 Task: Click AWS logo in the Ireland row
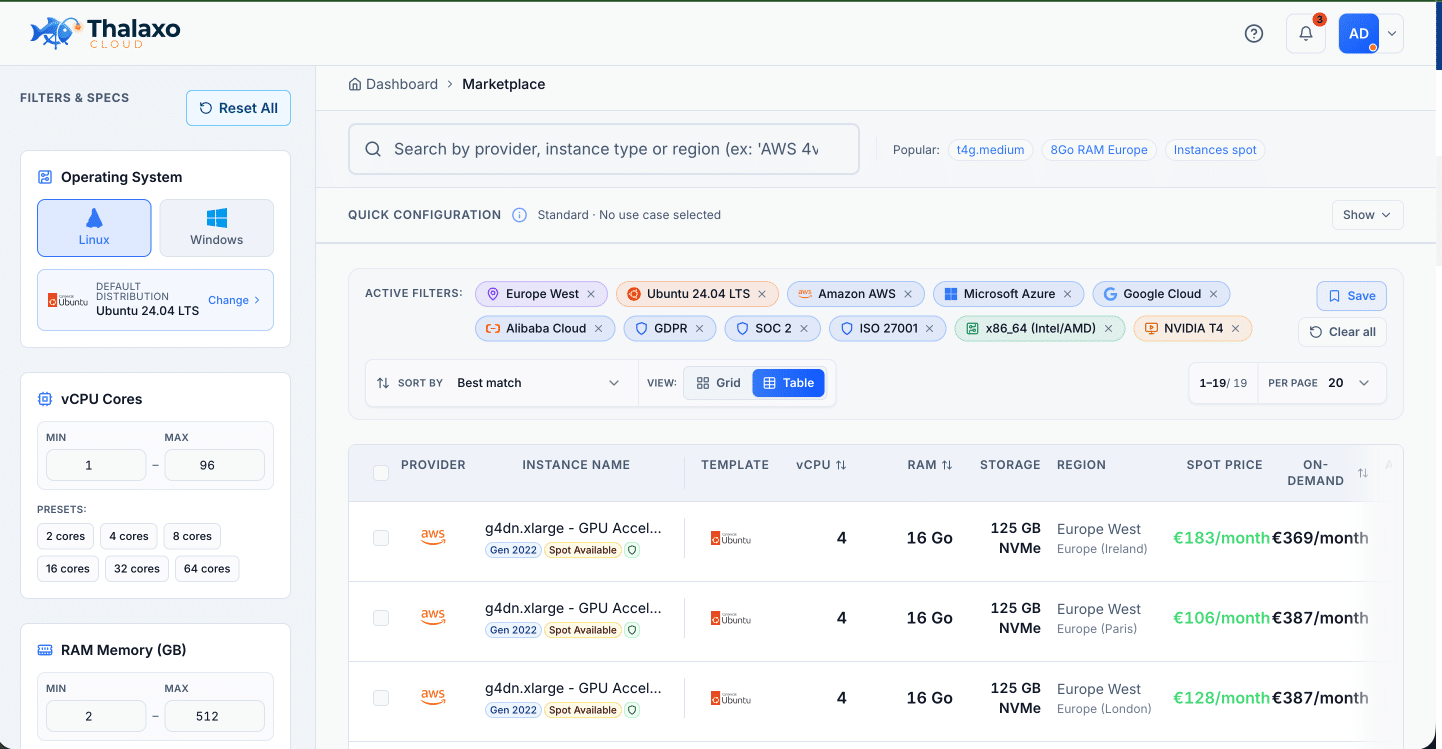[x=433, y=538]
